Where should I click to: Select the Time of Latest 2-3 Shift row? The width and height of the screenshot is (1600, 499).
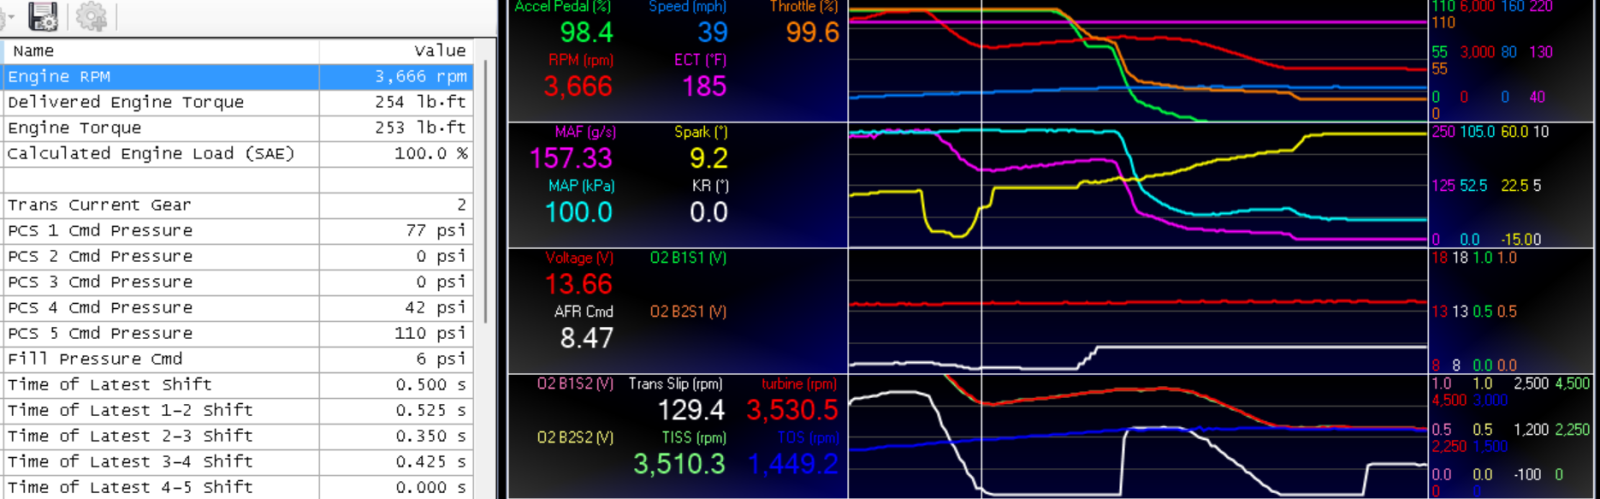pos(238,436)
